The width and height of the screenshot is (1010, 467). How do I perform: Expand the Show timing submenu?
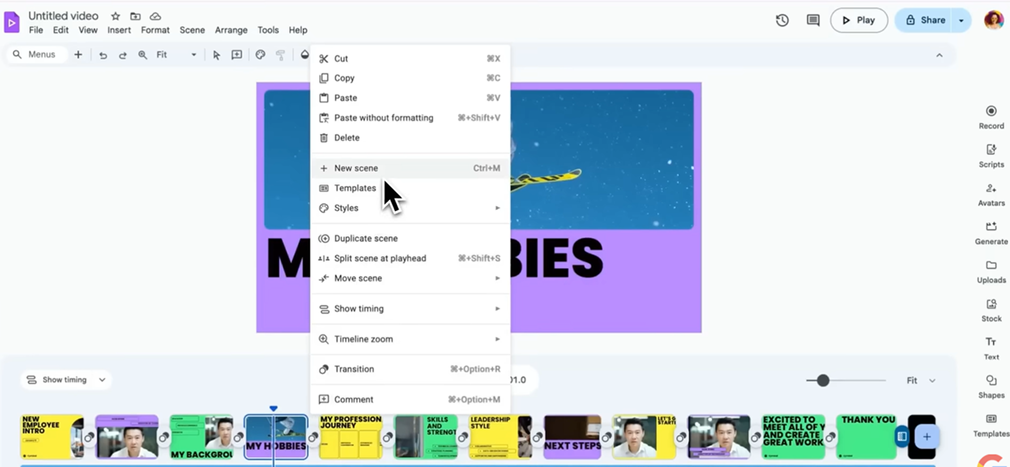point(410,309)
